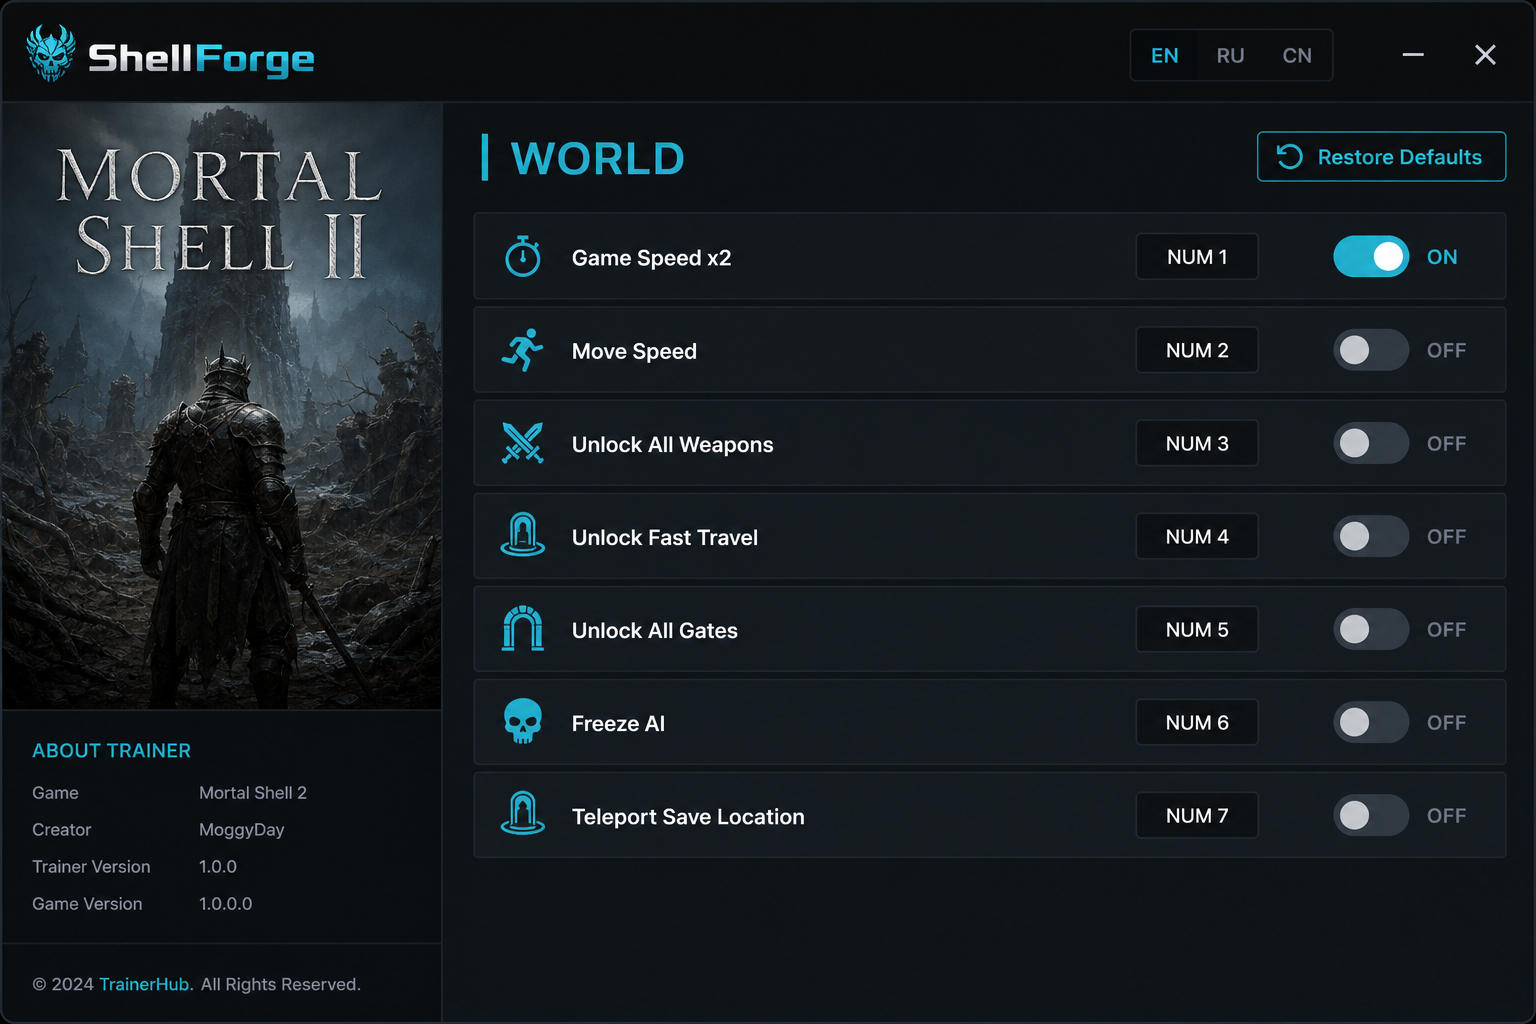Click the crossed swords icon for Unlock All Weapons
1536x1024 pixels.
coord(522,443)
